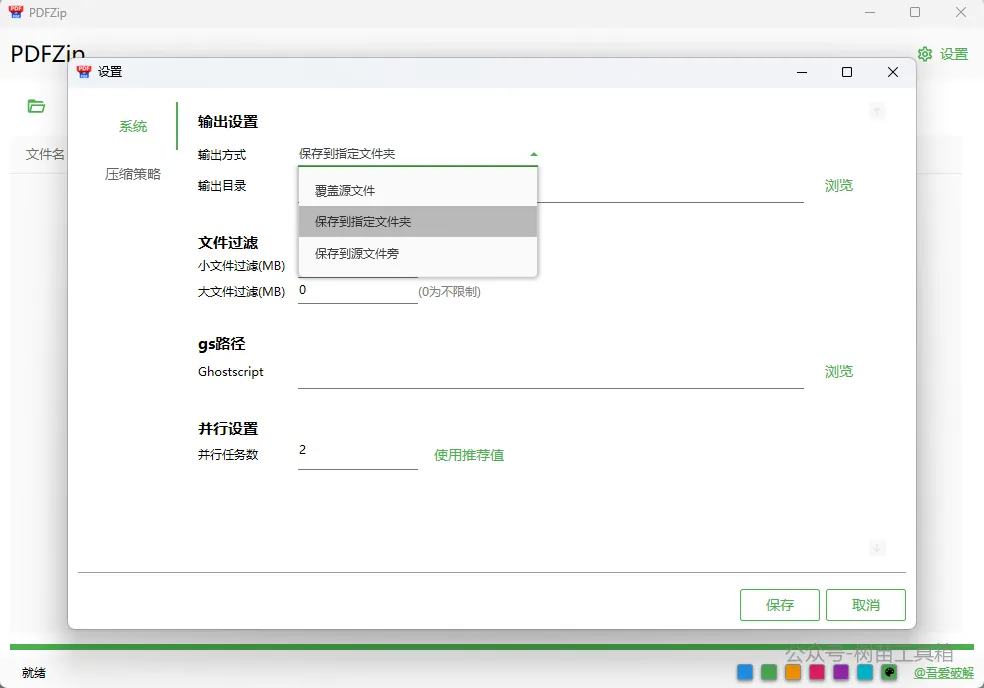
Task: Focus the 大文件过滤(MB) input field
Action: 358,291
